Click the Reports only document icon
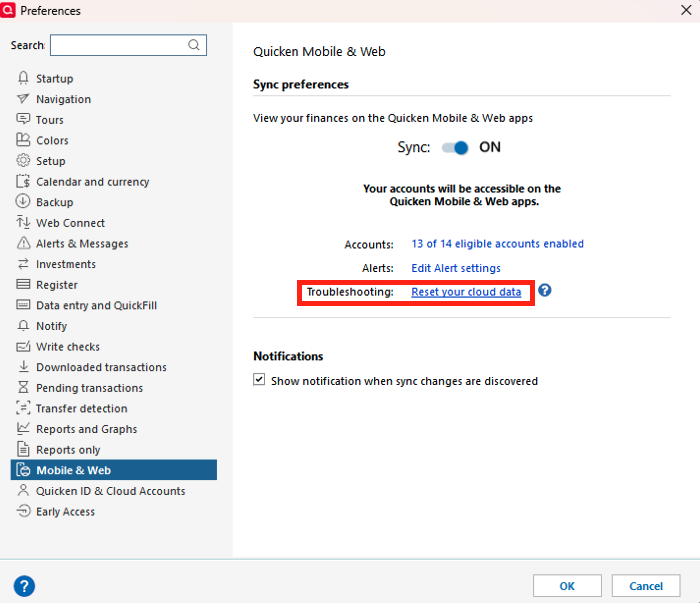Image resolution: width=700 pixels, height=603 pixels. [x=23, y=449]
